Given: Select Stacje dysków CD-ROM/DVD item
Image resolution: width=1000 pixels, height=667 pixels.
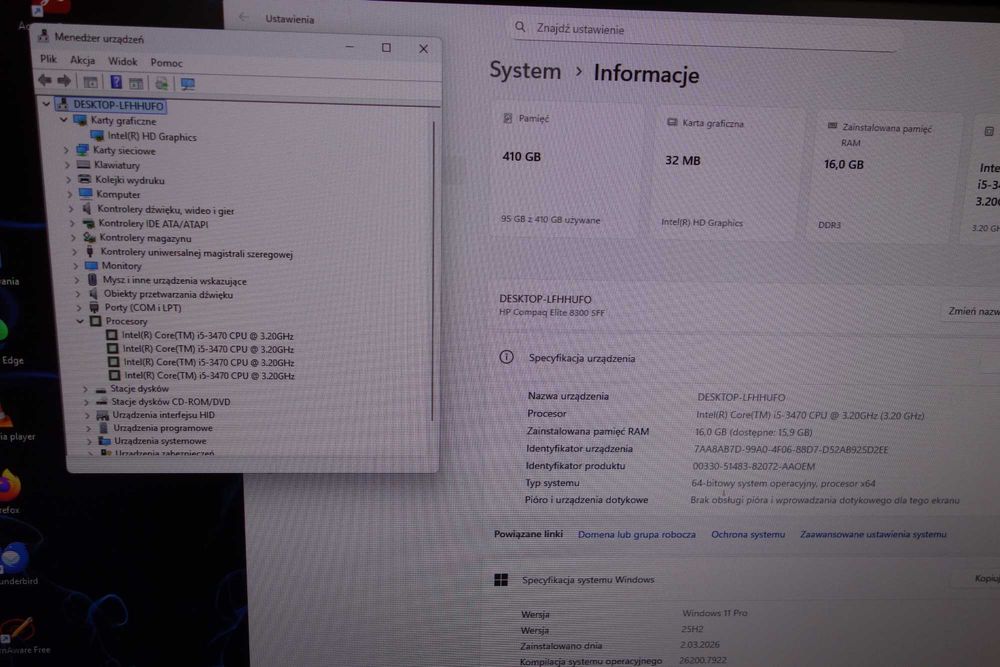Looking at the screenshot, I should tap(171, 402).
